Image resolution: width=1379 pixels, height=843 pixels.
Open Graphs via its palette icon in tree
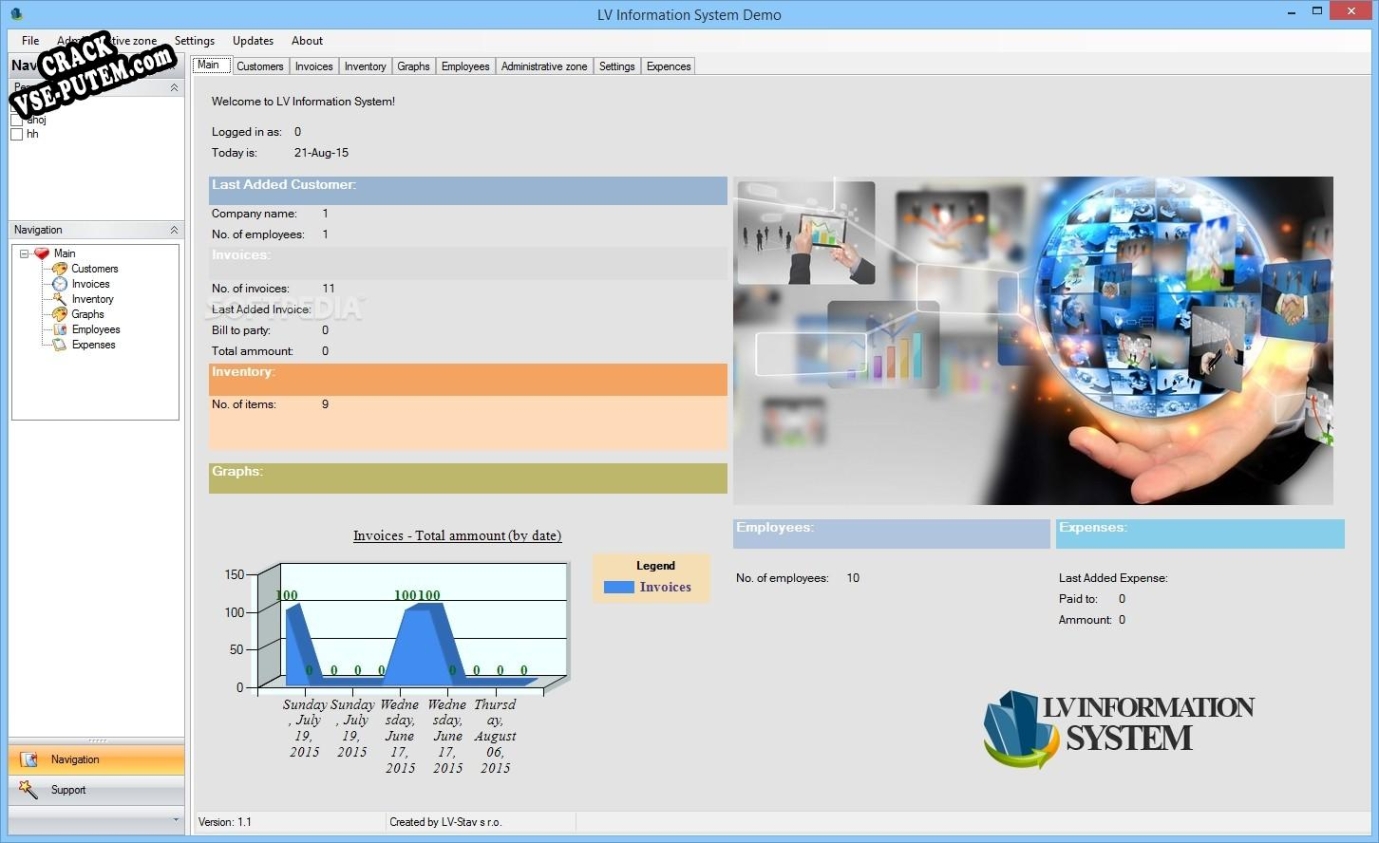(60, 314)
